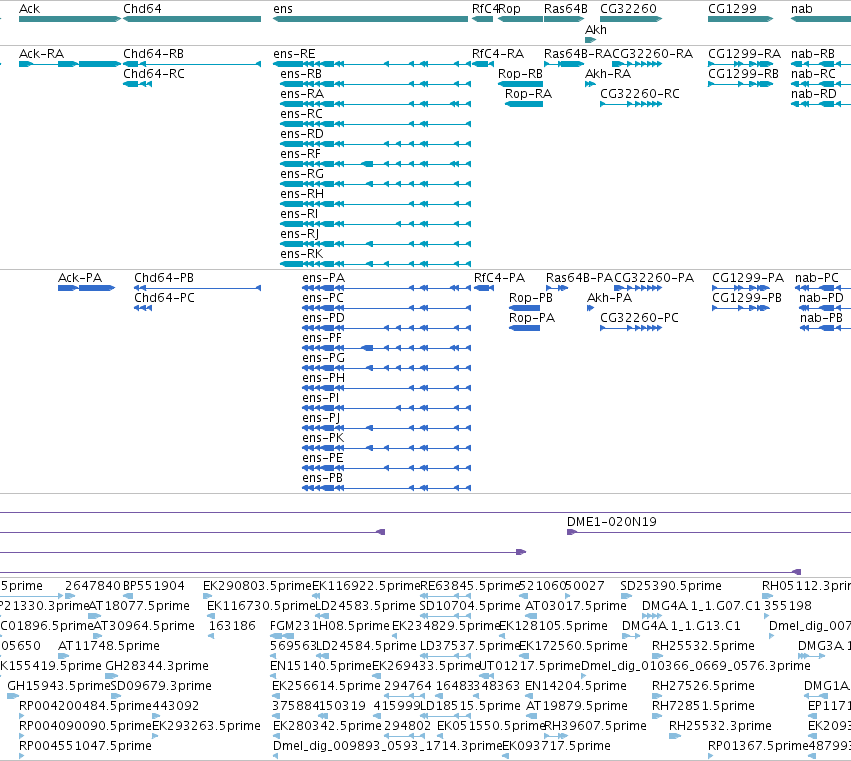Click the Ack-PA protein label

tap(80, 278)
